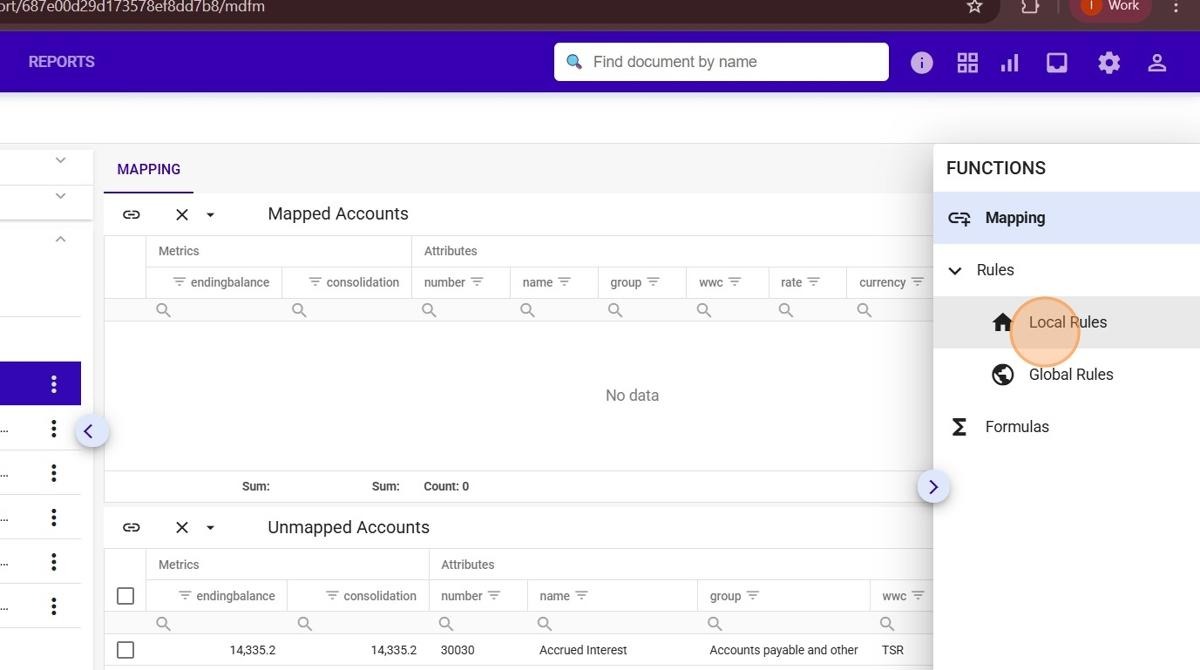Screen dimensions: 1200x670
Task: Click the X icon above Unmapped Accounts
Action: (x=181, y=528)
